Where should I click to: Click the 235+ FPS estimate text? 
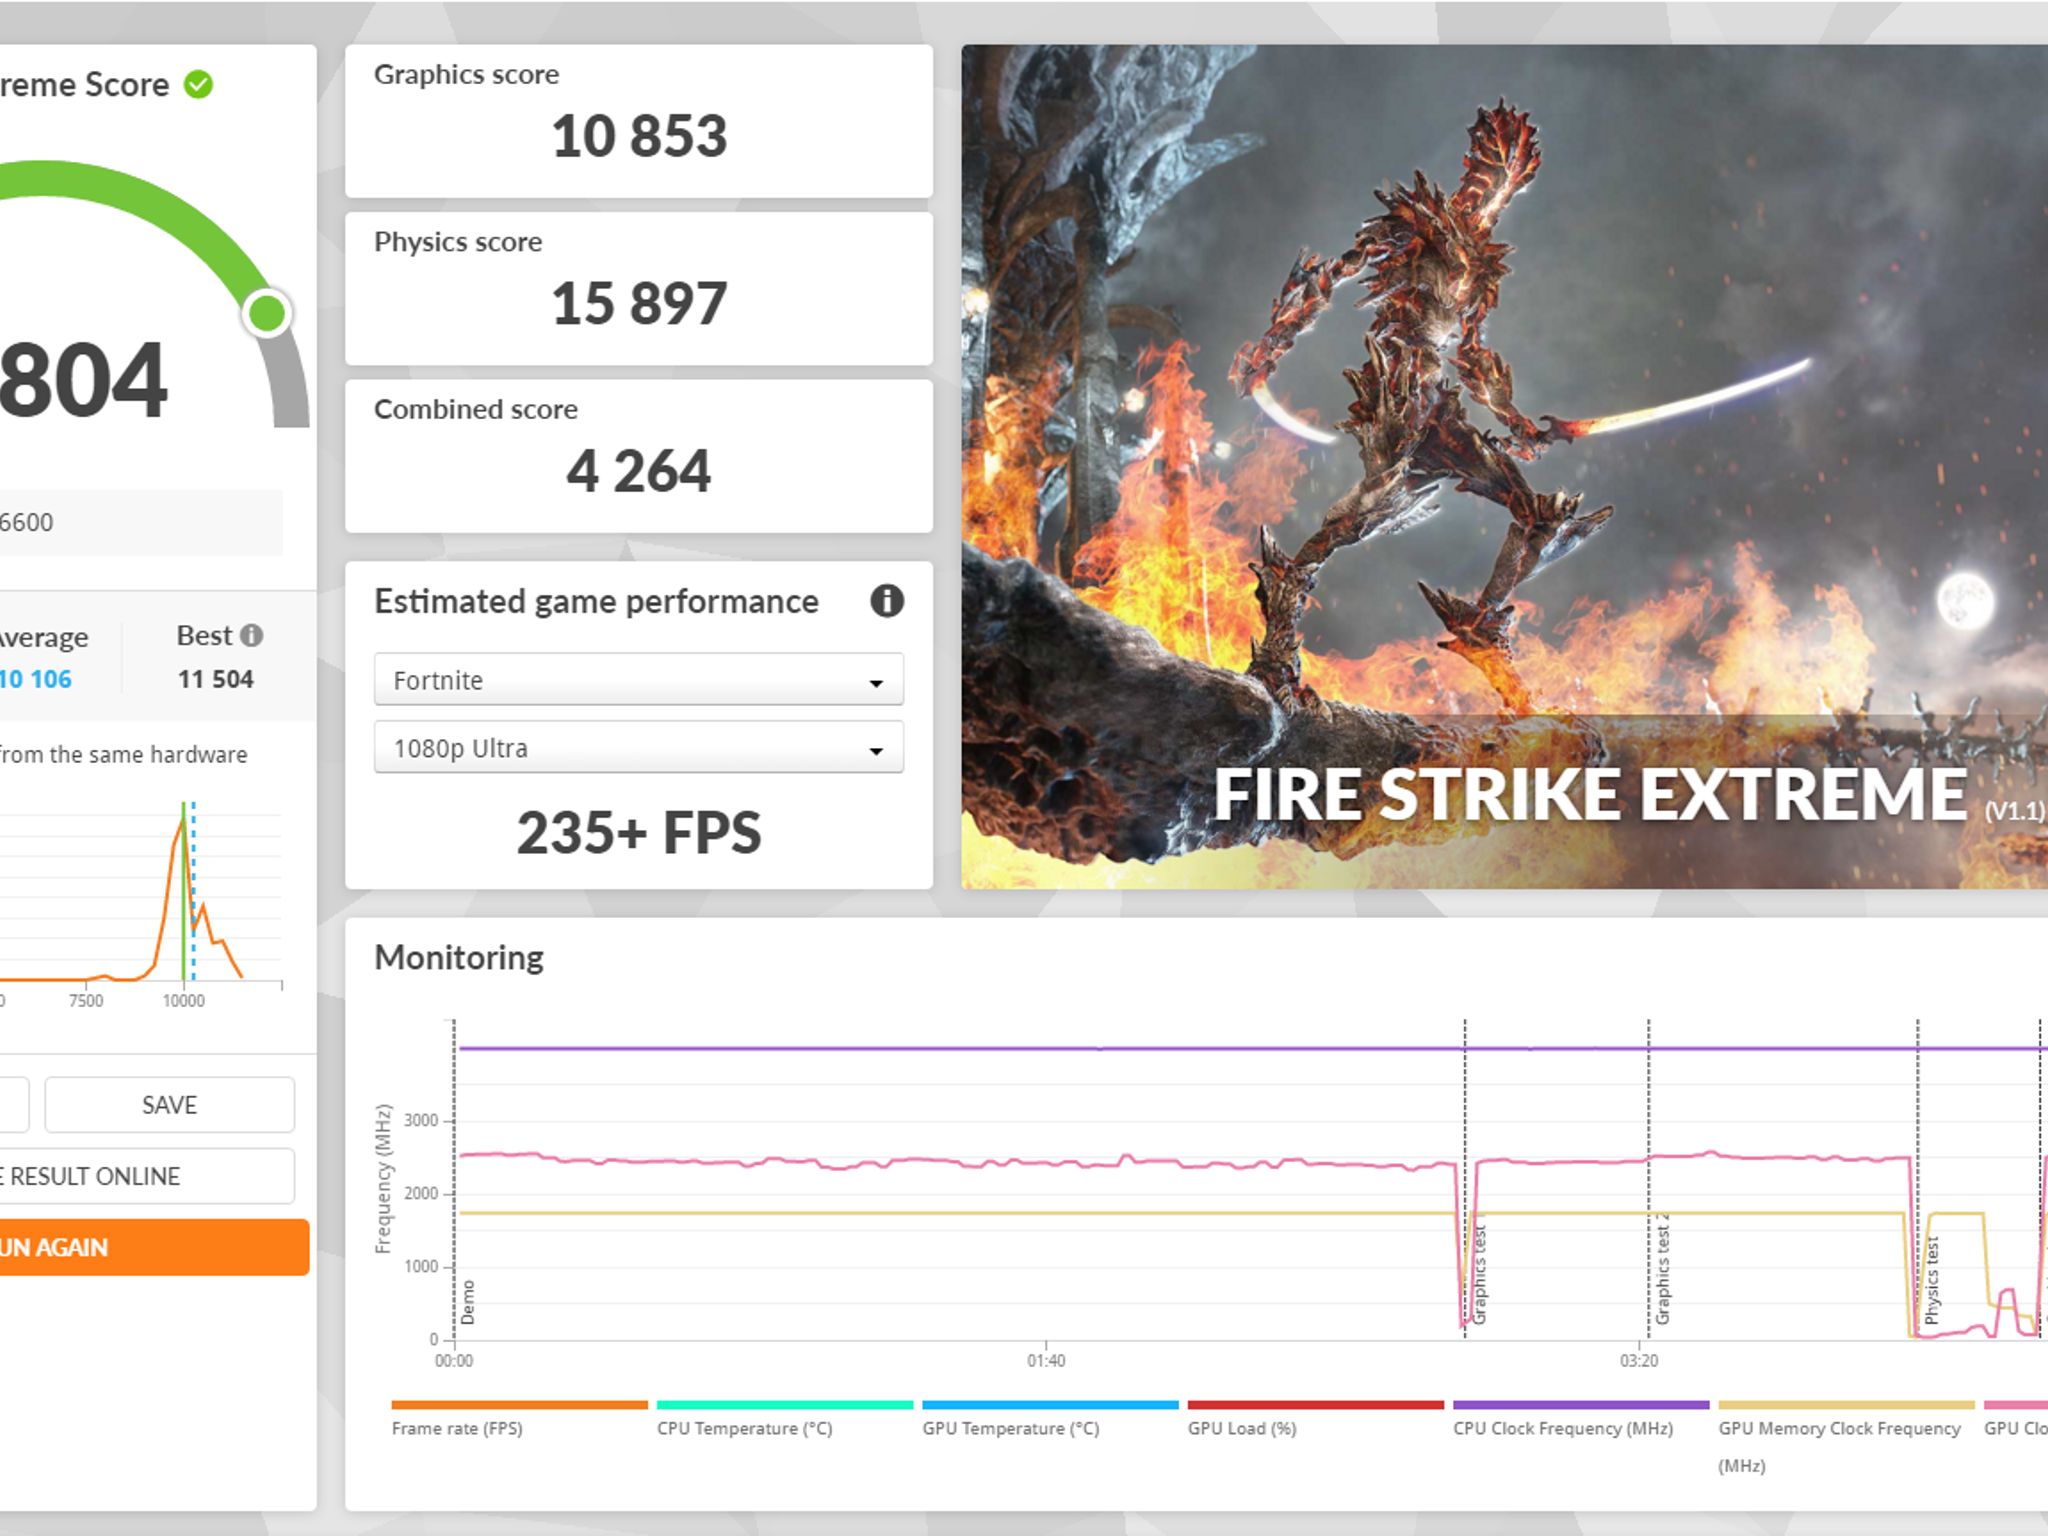point(639,832)
